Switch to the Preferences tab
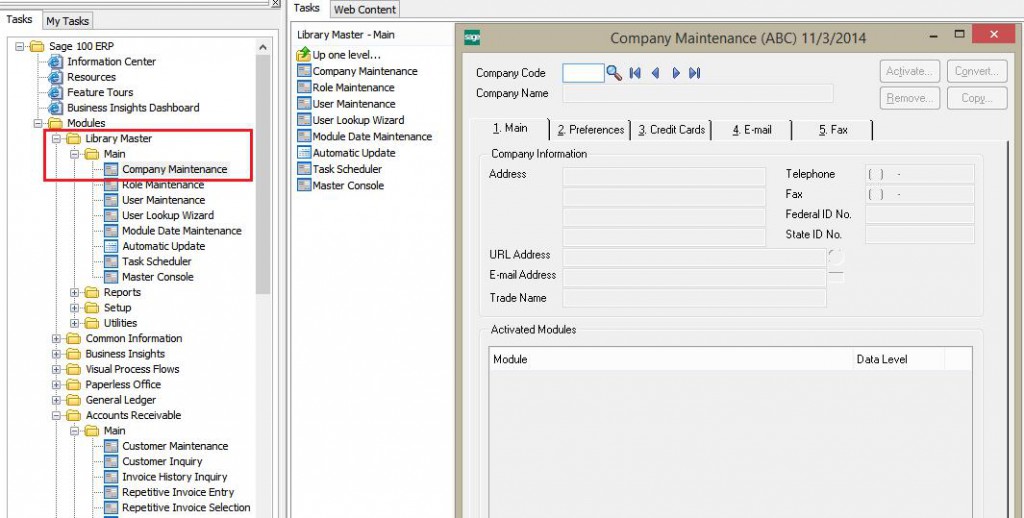This screenshot has width=1024, height=518. click(x=590, y=130)
